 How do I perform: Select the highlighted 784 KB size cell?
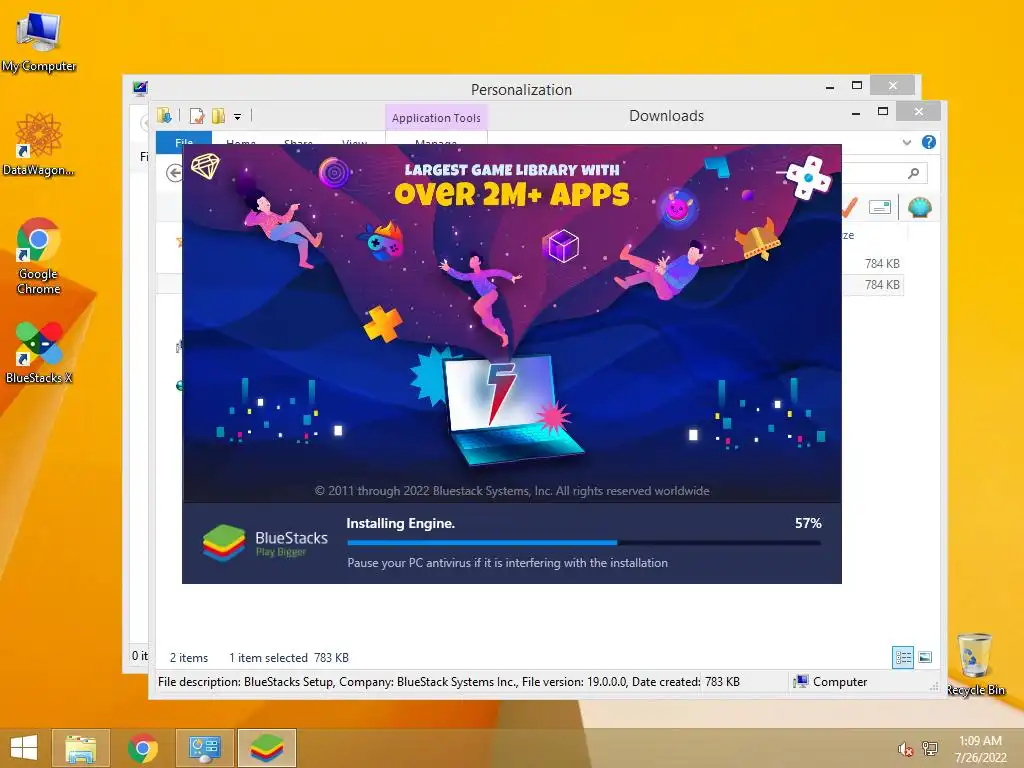882,285
